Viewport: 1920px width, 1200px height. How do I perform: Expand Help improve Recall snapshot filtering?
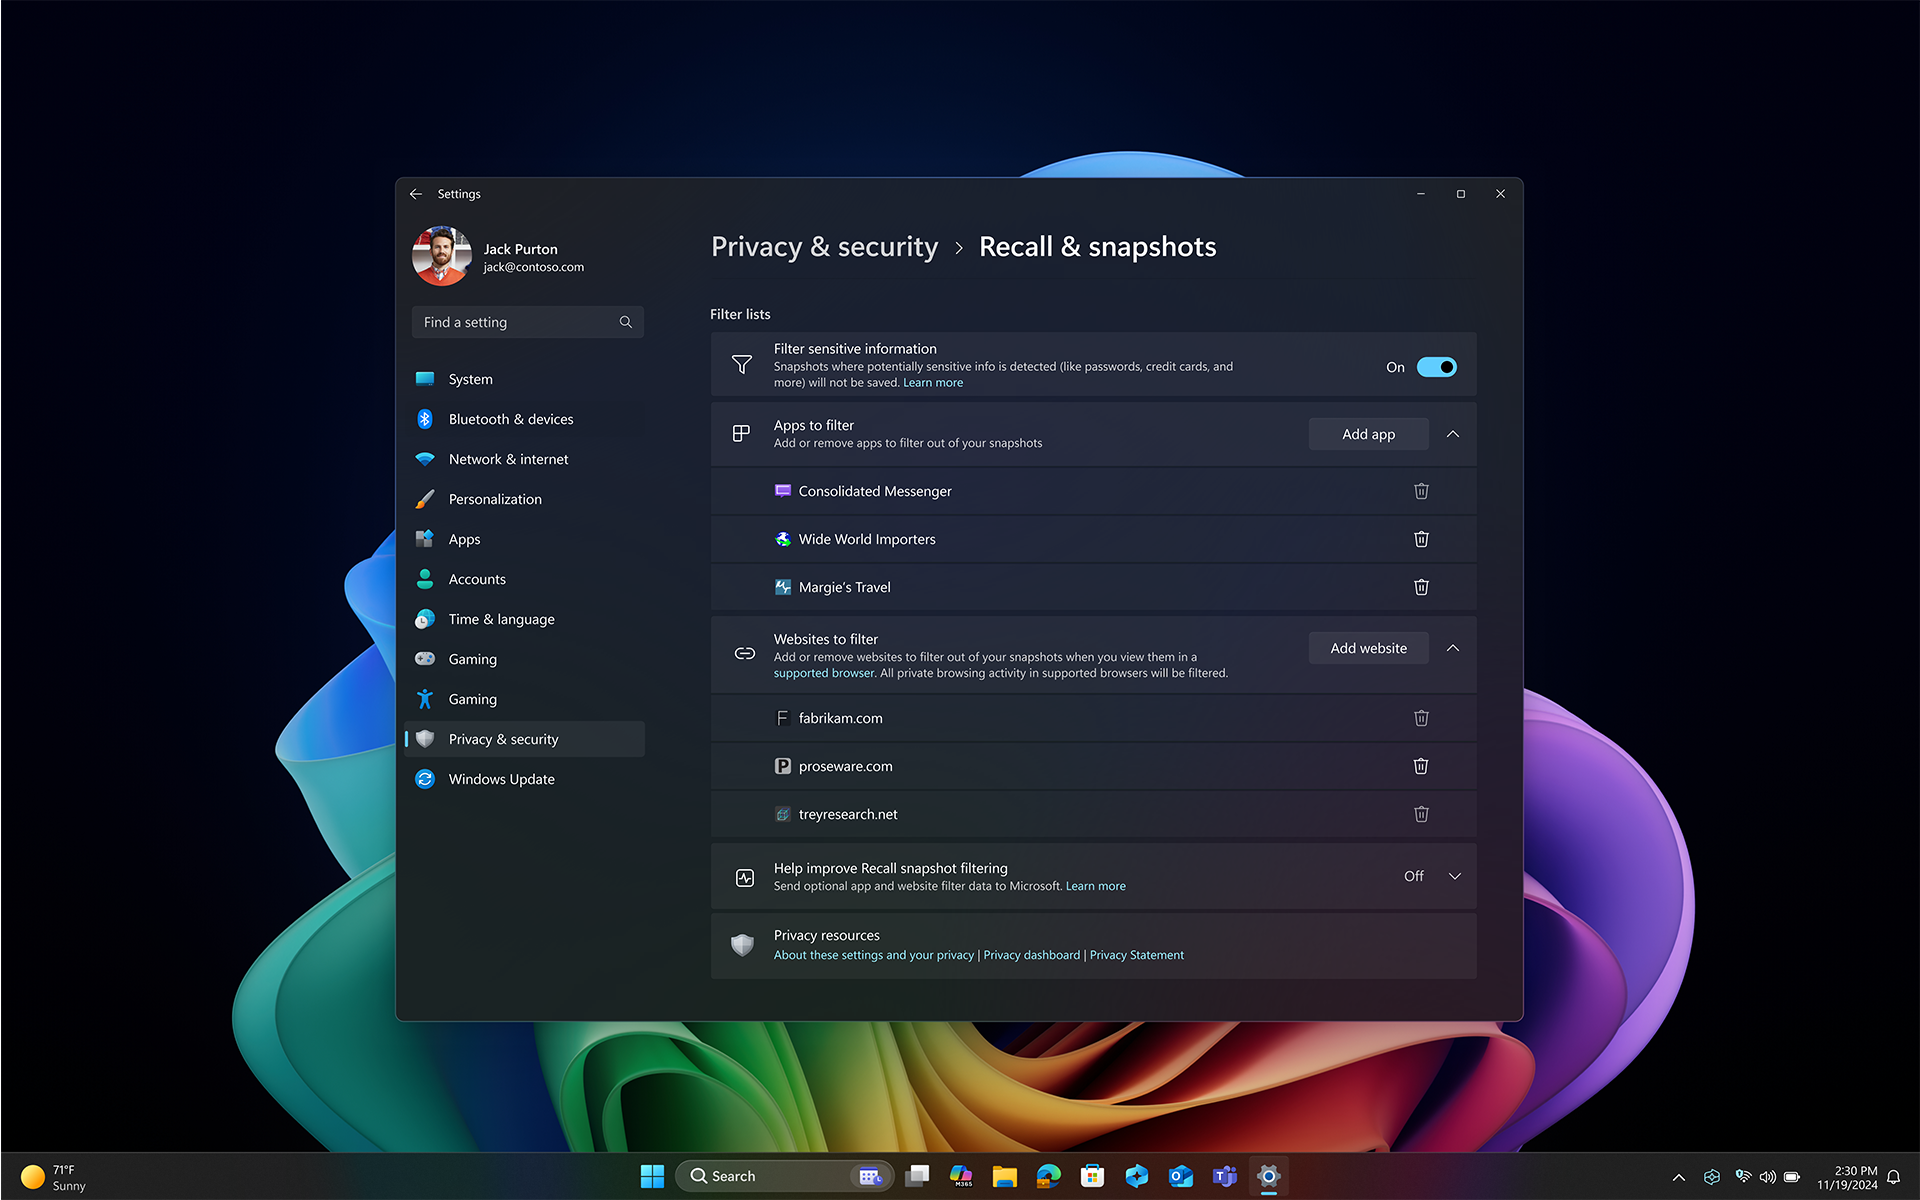pos(1454,875)
